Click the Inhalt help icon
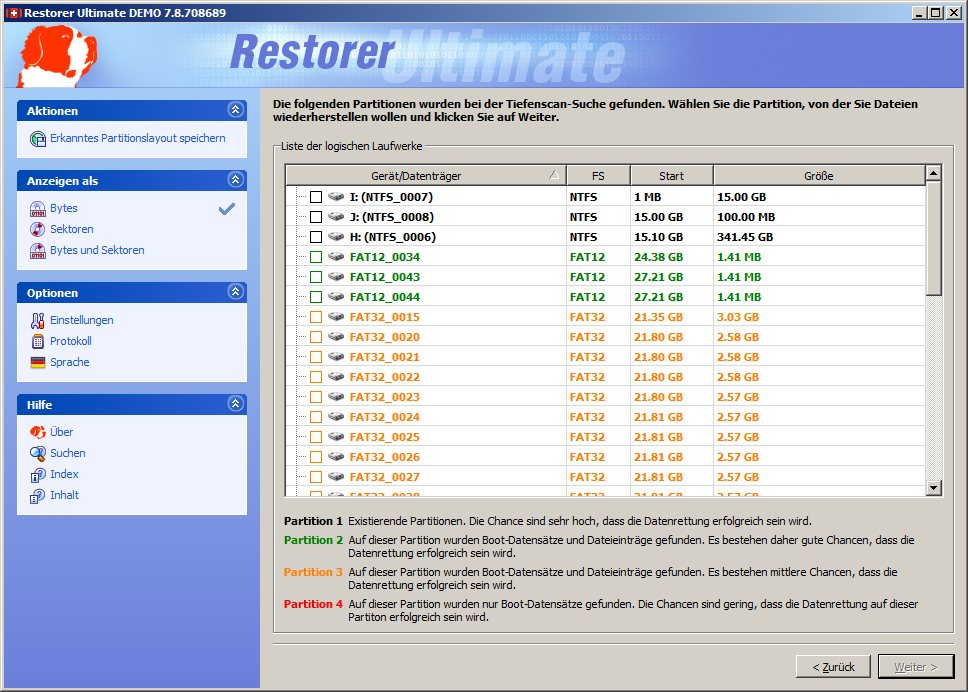 (x=38, y=496)
